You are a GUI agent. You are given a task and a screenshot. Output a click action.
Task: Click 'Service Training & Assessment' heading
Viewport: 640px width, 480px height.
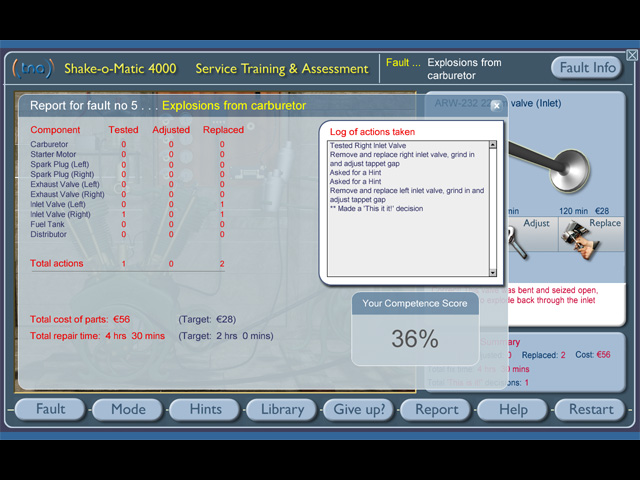[x=282, y=69]
